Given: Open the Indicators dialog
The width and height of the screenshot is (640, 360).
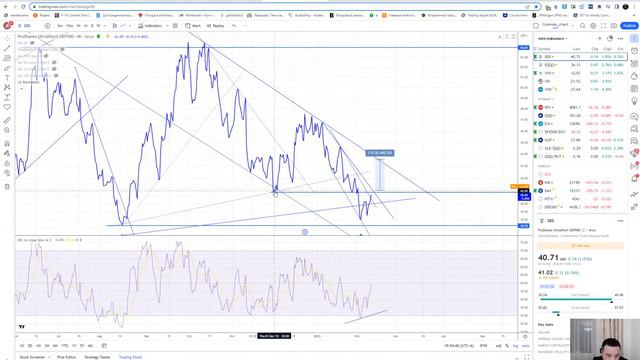Looking at the screenshot, I should pos(150,26).
